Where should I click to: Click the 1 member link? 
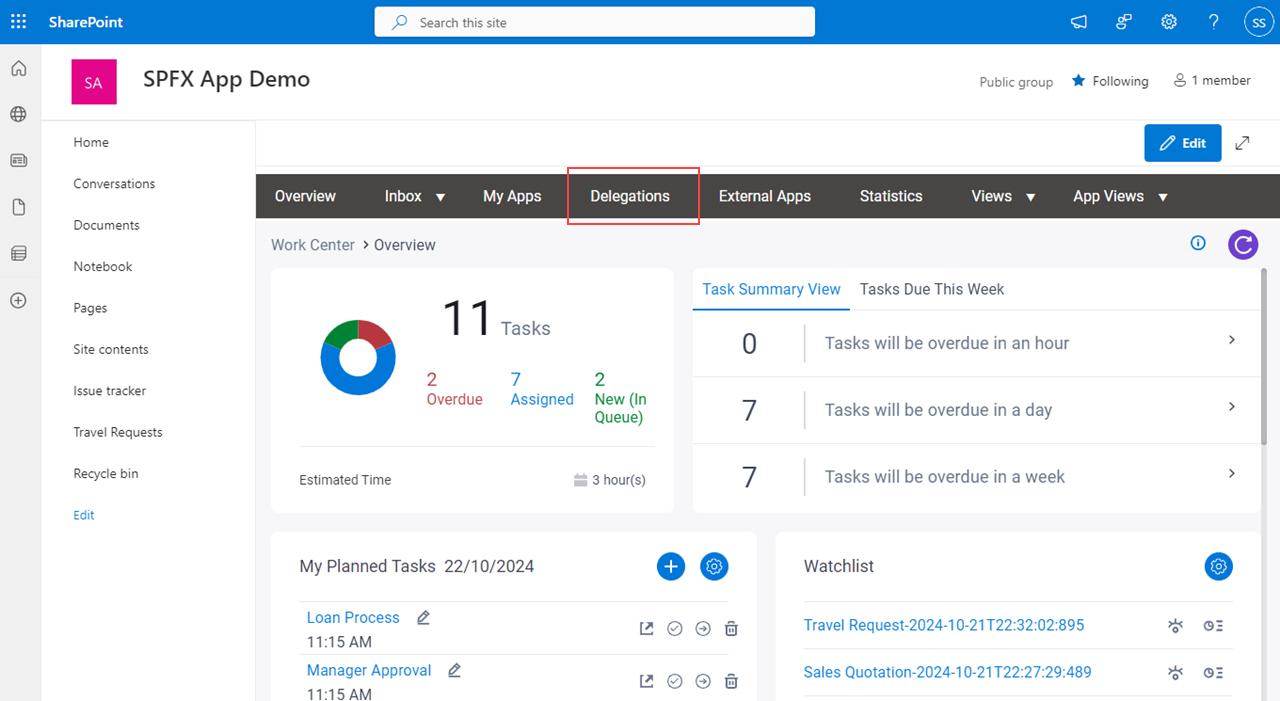[1212, 81]
